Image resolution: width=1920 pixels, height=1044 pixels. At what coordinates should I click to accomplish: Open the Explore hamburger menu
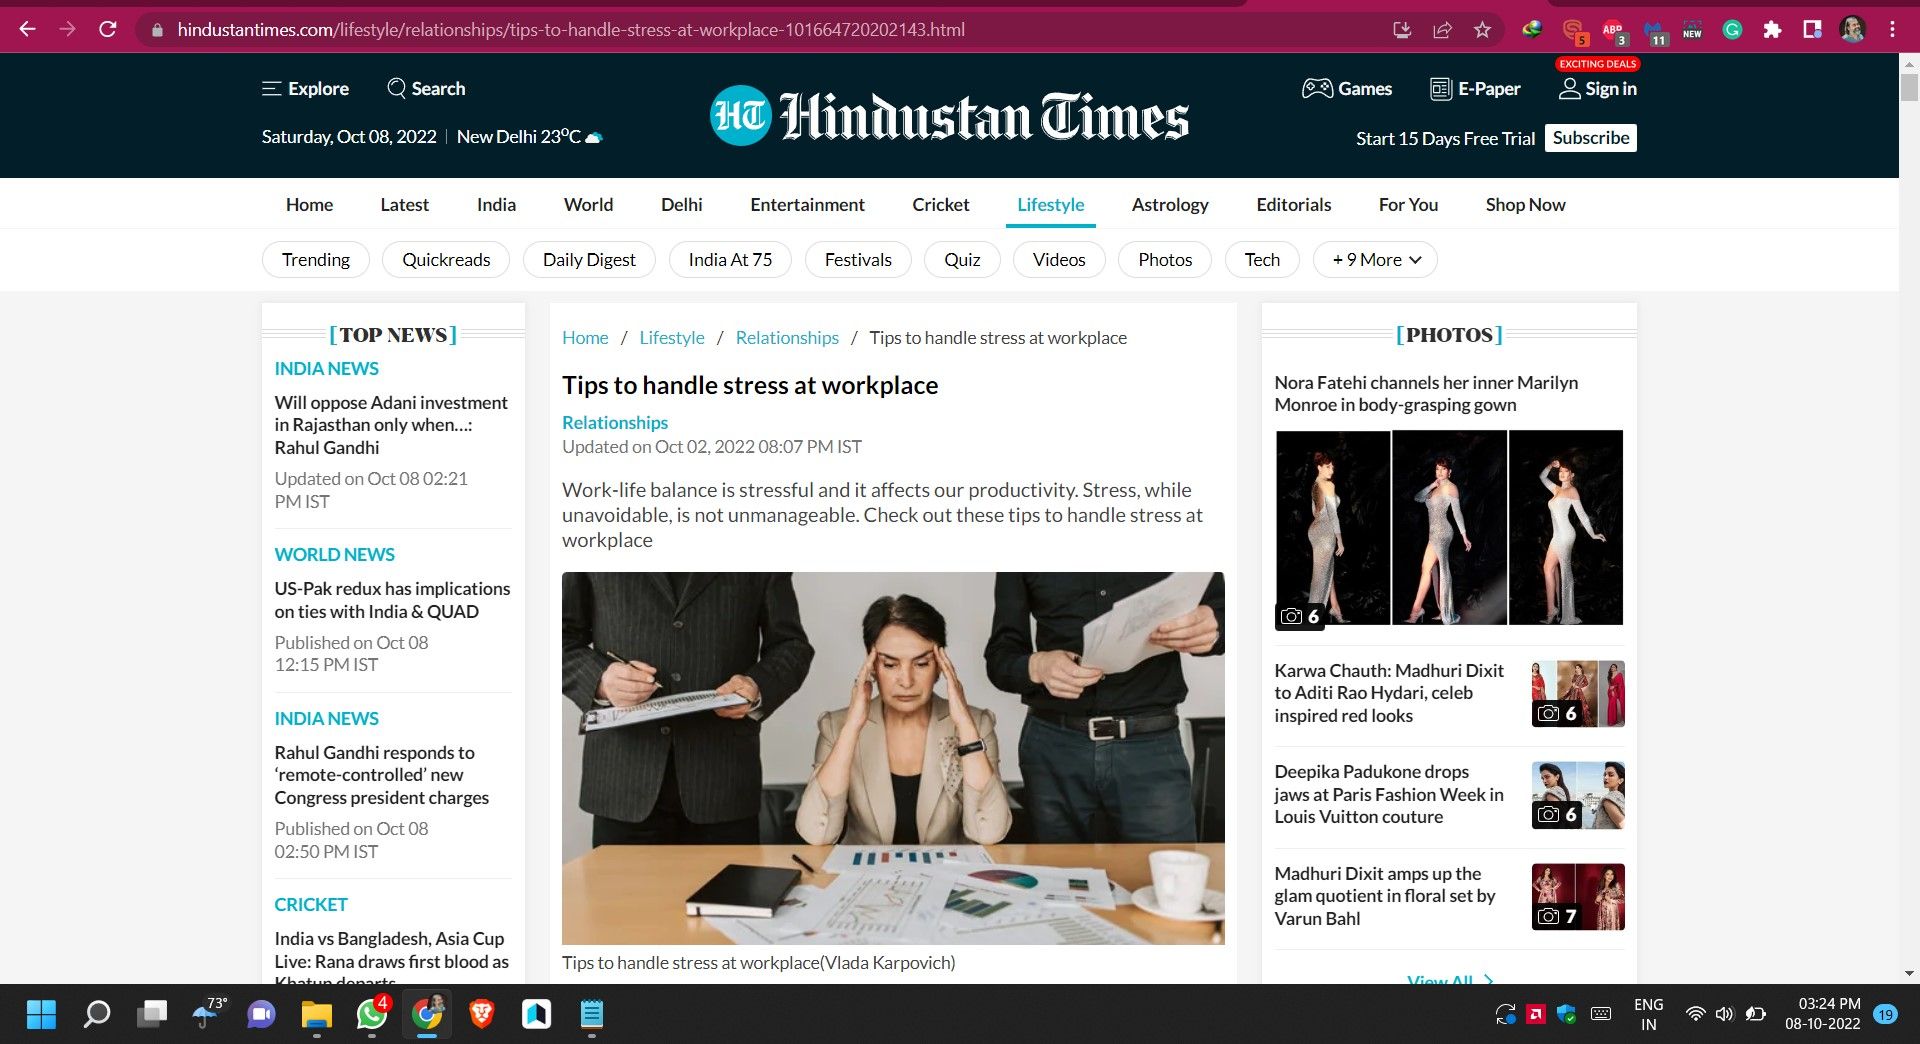(271, 89)
